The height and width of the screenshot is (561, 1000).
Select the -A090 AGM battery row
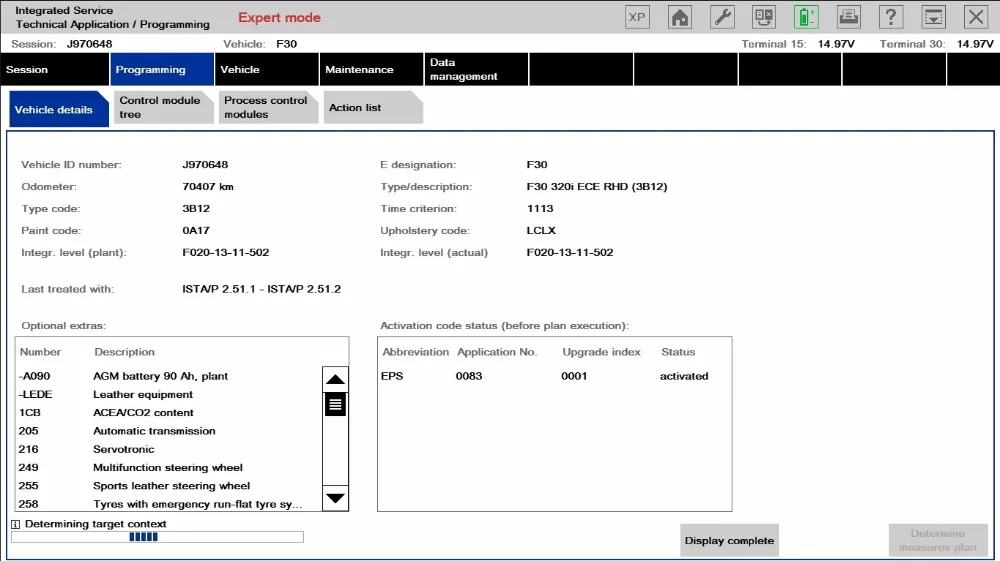pyautogui.click(x=169, y=376)
